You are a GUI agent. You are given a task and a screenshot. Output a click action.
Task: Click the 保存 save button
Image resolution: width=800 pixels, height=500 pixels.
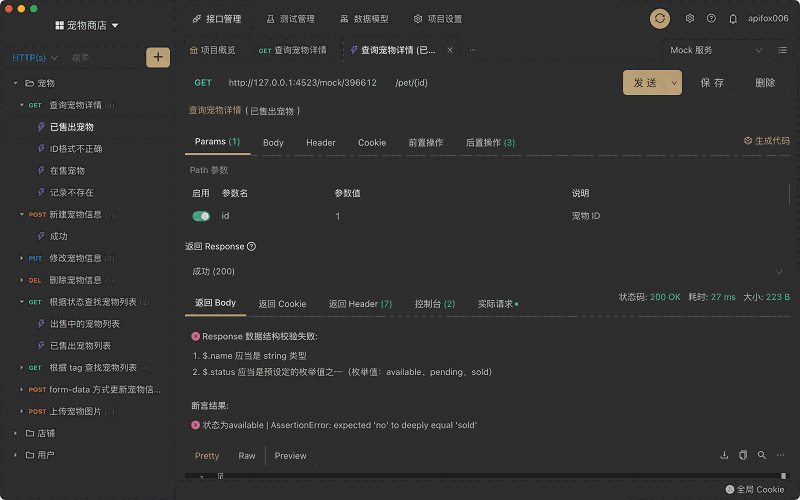coord(712,83)
